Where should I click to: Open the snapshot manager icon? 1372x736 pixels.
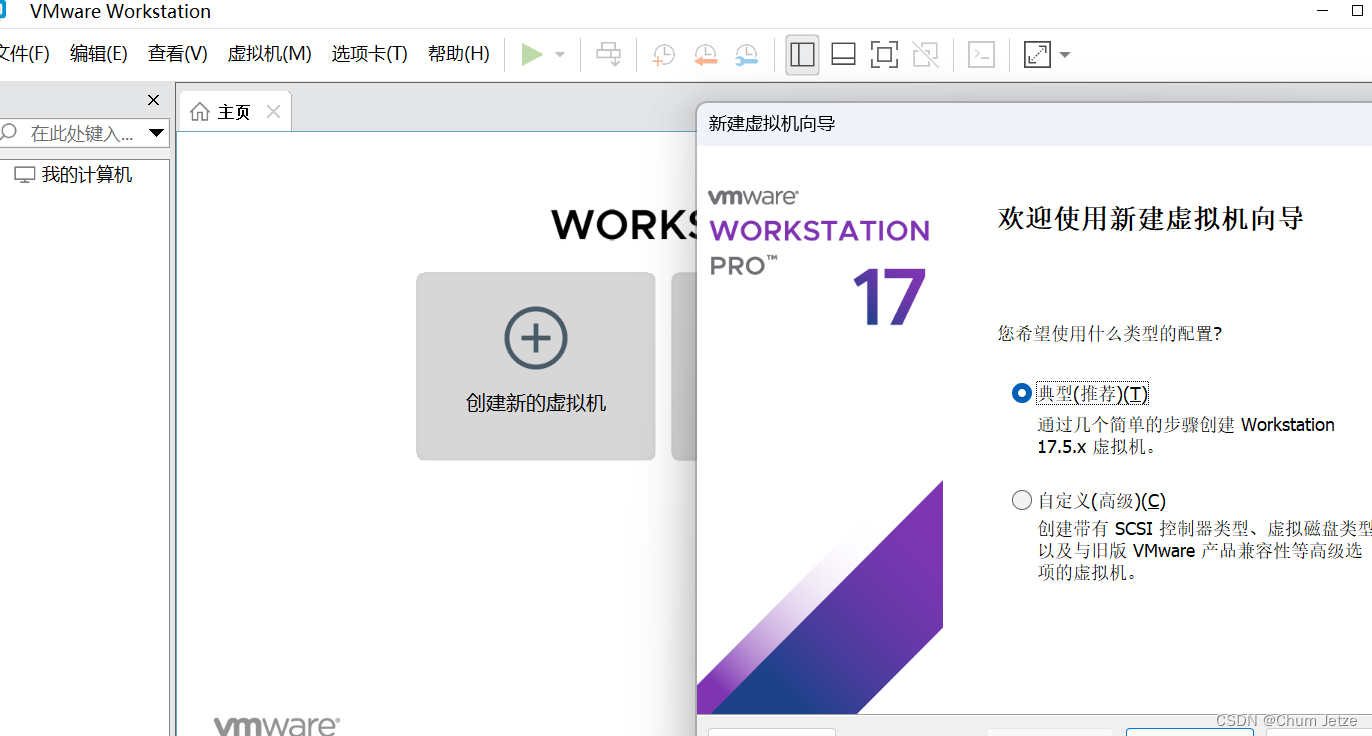(746, 54)
